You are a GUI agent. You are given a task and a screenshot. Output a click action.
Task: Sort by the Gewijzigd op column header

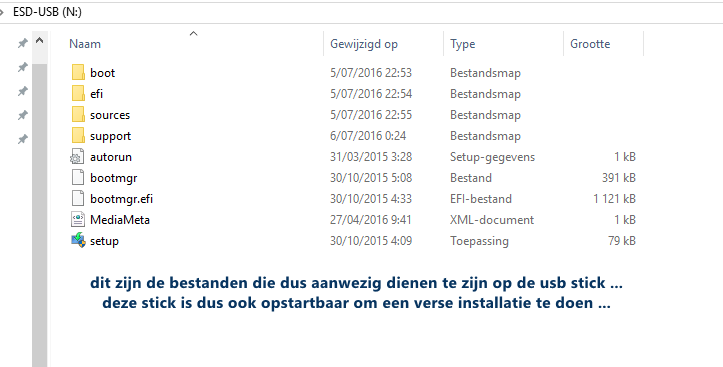click(364, 44)
